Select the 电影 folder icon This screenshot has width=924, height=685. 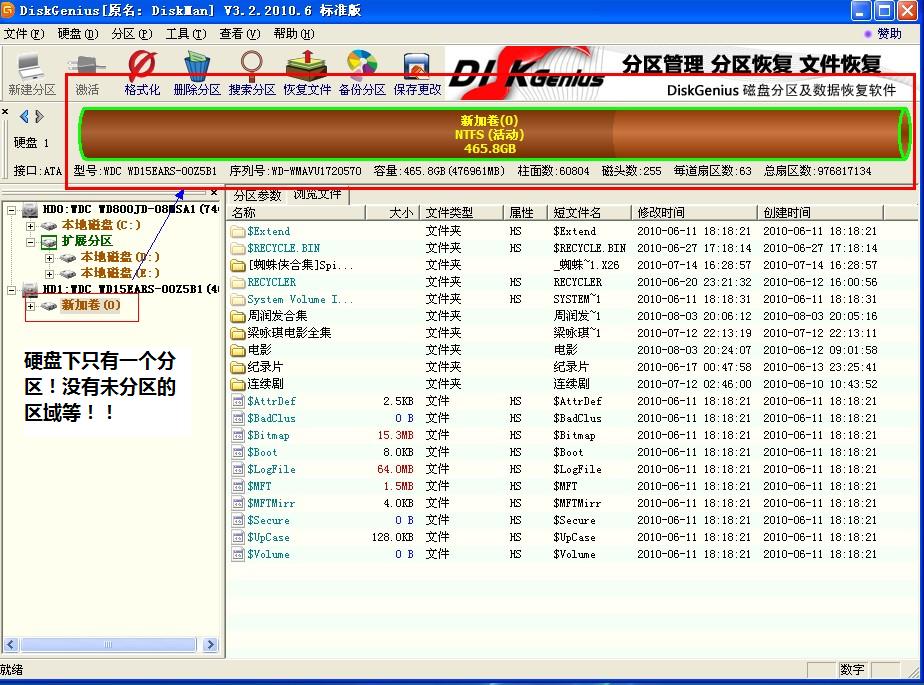(238, 350)
